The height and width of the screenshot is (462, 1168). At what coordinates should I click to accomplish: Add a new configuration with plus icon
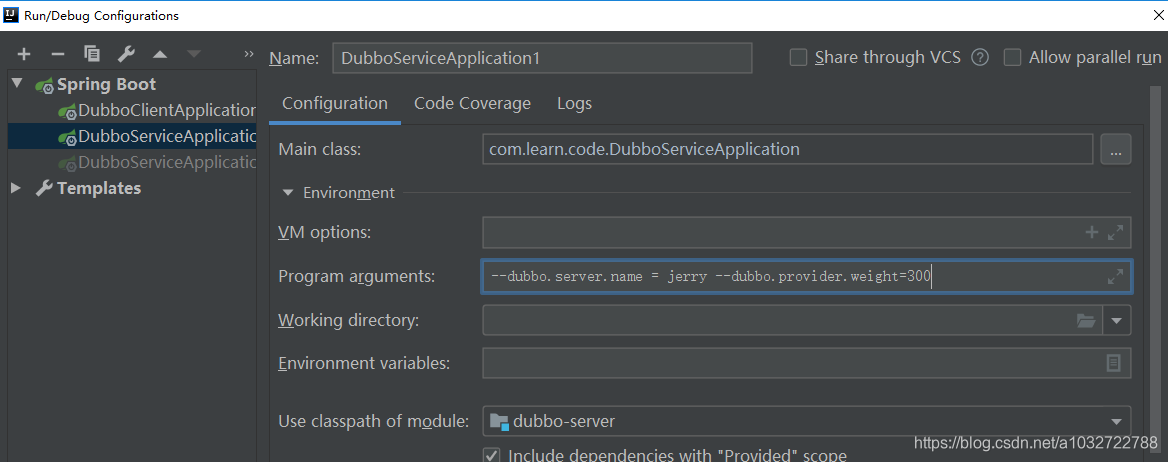tap(24, 54)
